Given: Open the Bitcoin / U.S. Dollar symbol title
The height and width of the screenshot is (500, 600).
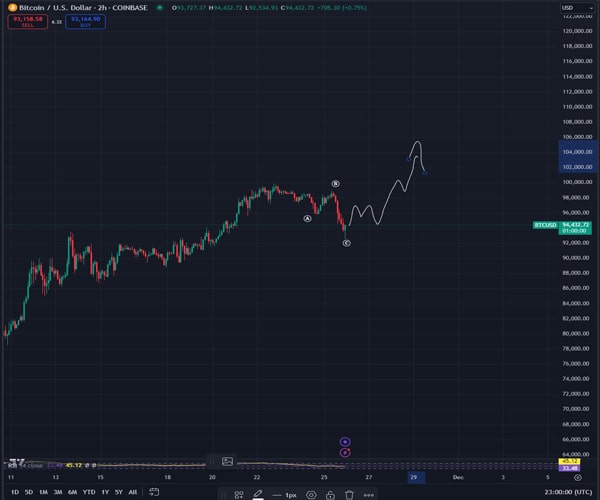Looking at the screenshot, I should point(83,8).
